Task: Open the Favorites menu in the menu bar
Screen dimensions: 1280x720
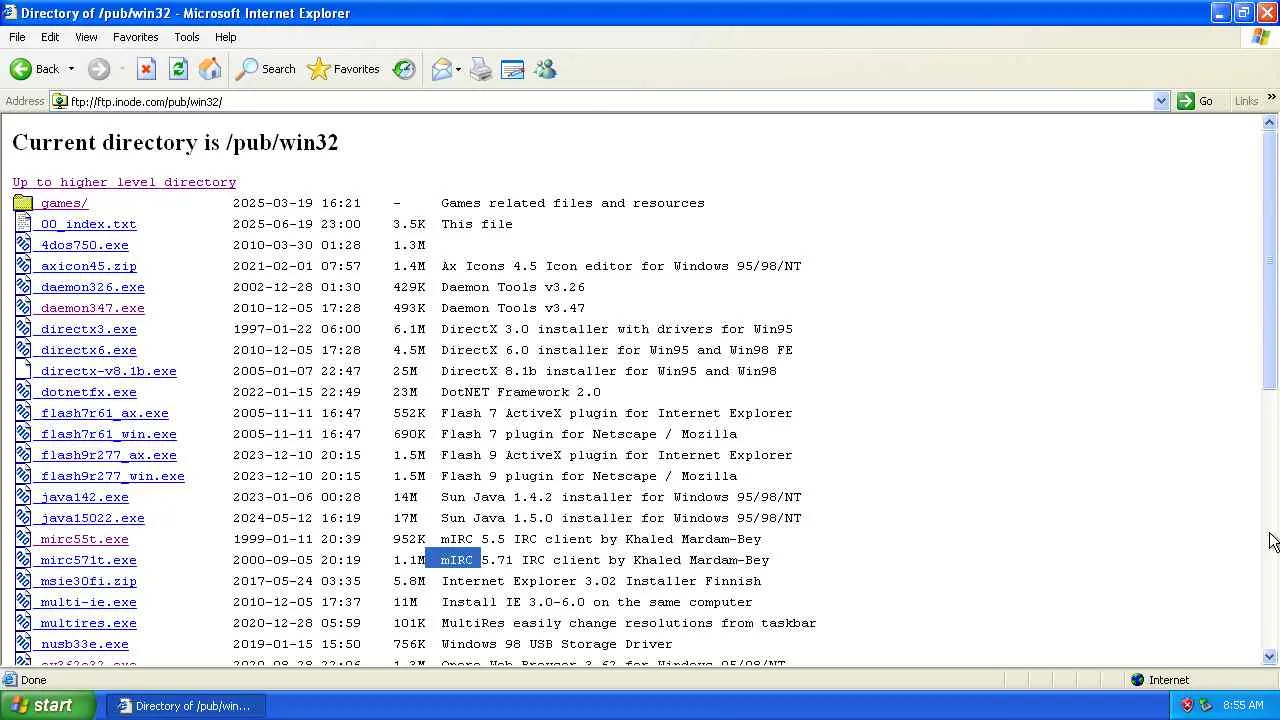Action: tap(135, 37)
